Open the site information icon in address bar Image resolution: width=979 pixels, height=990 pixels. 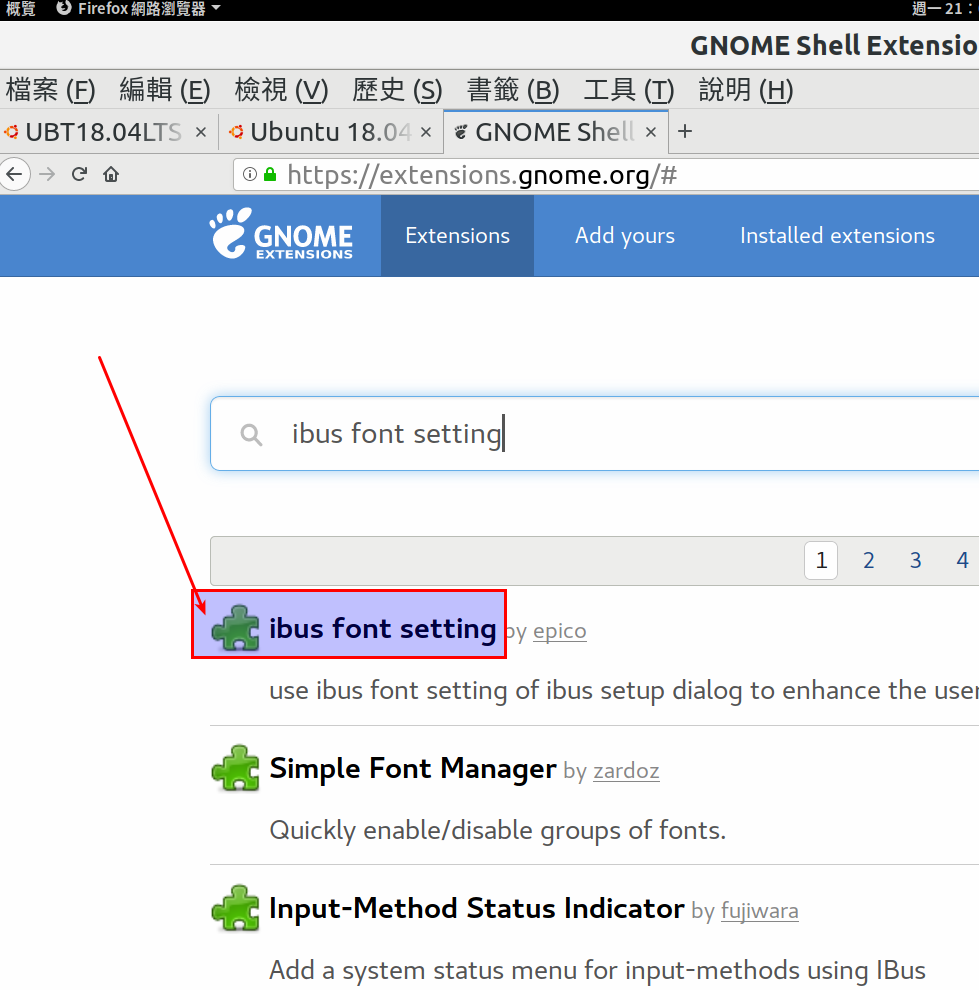tap(250, 174)
